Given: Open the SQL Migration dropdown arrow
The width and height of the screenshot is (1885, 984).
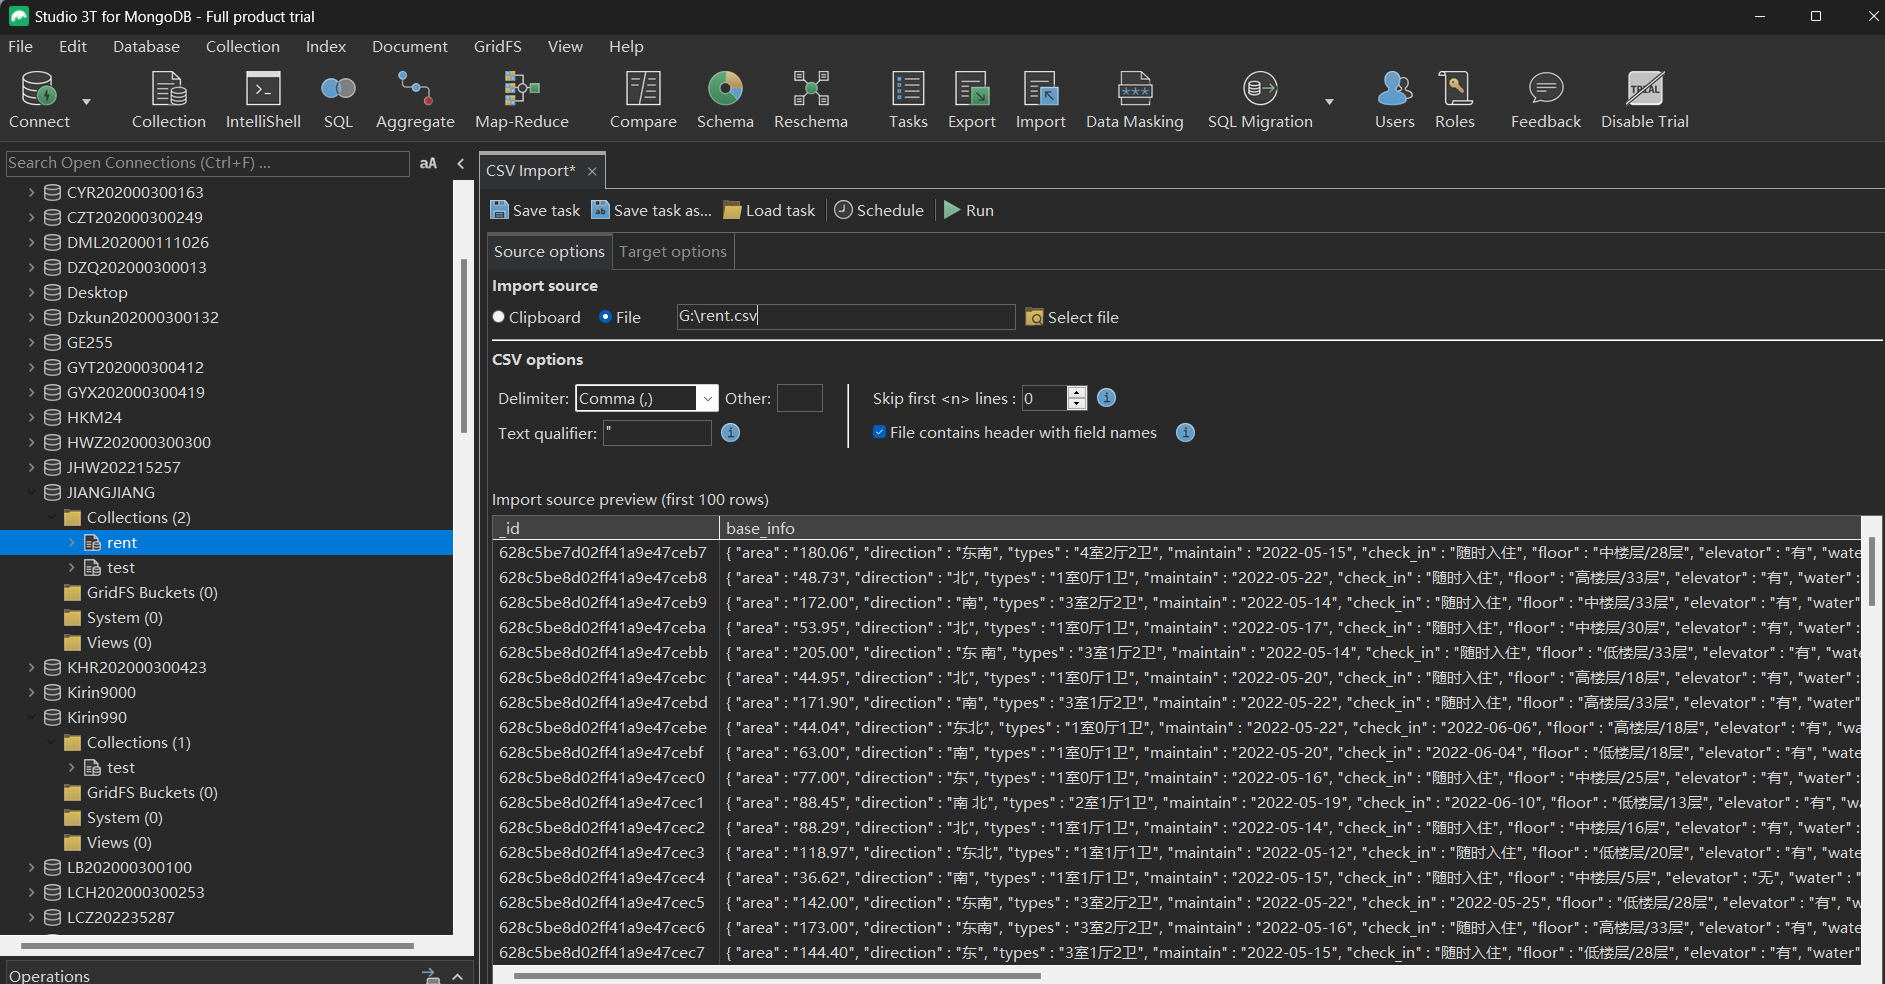Looking at the screenshot, I should pos(1329,101).
